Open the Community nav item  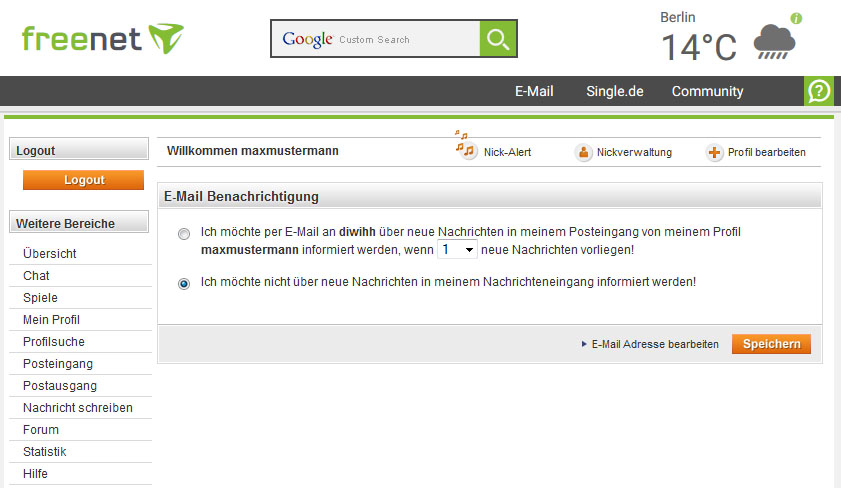tap(707, 91)
